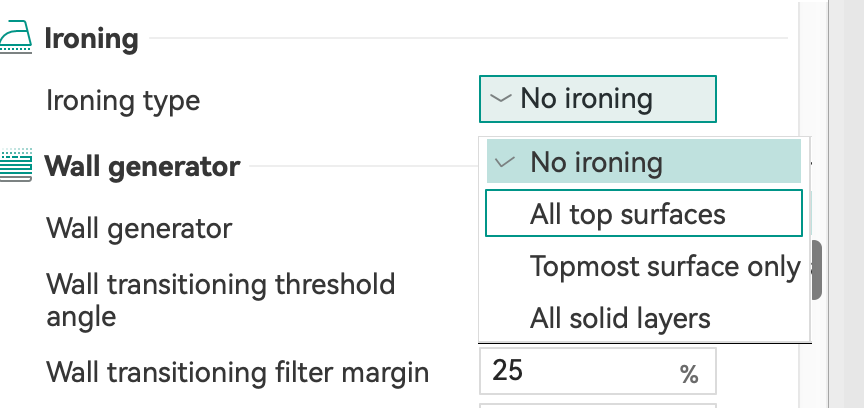
Task: Click Wall transitioning threshold angle label
Action: pos(220,300)
